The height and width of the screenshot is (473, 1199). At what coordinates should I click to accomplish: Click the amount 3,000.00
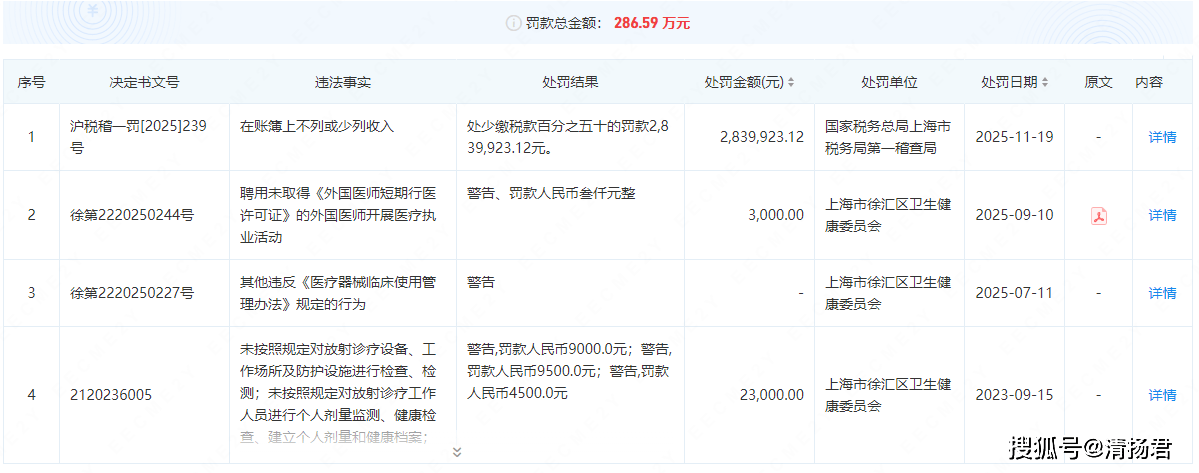click(776, 215)
